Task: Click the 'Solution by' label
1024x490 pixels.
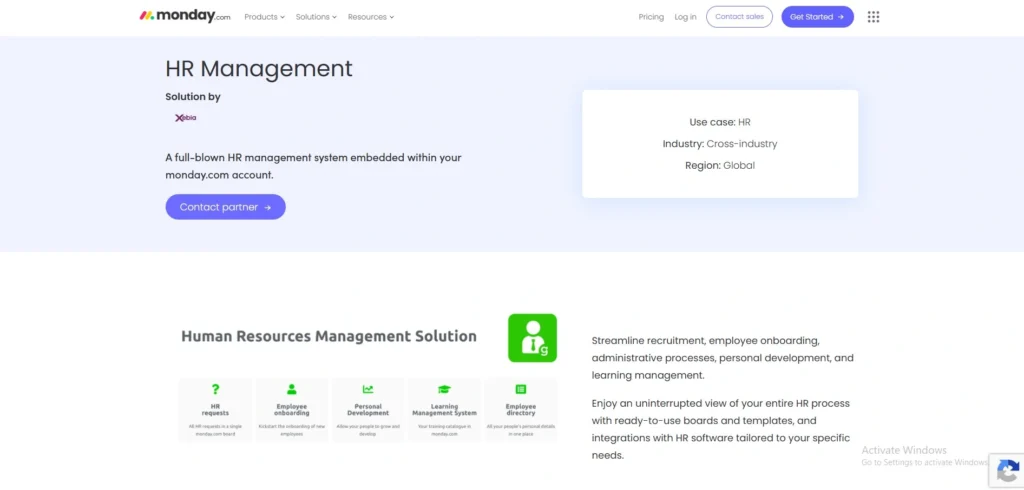Action: [x=193, y=97]
